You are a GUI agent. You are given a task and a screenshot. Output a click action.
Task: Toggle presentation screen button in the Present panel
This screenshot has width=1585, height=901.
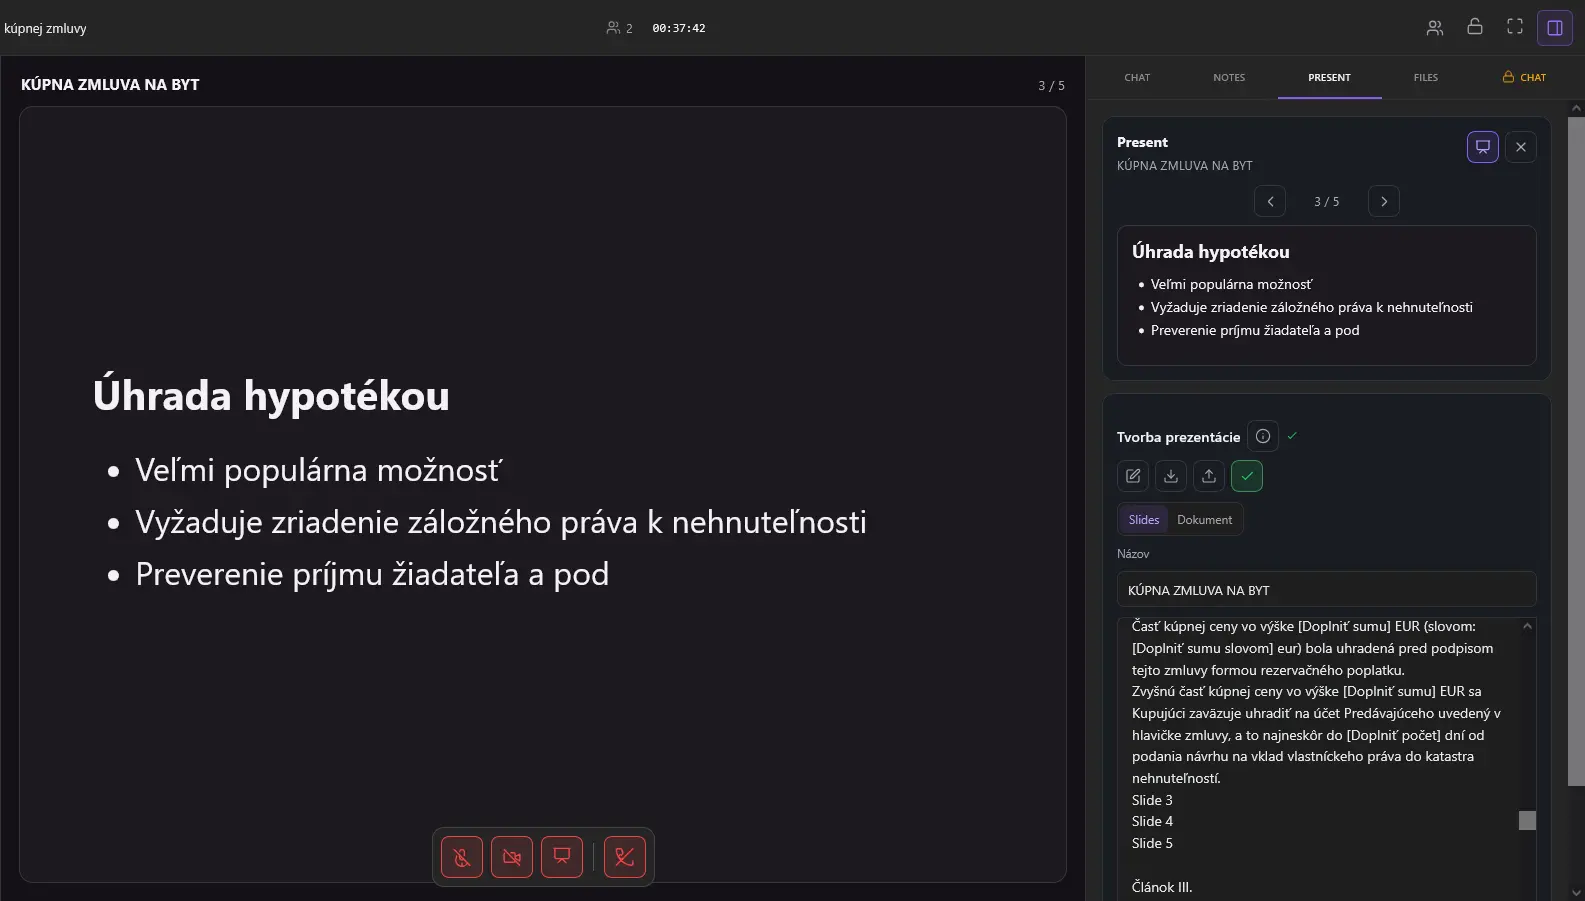point(1483,147)
